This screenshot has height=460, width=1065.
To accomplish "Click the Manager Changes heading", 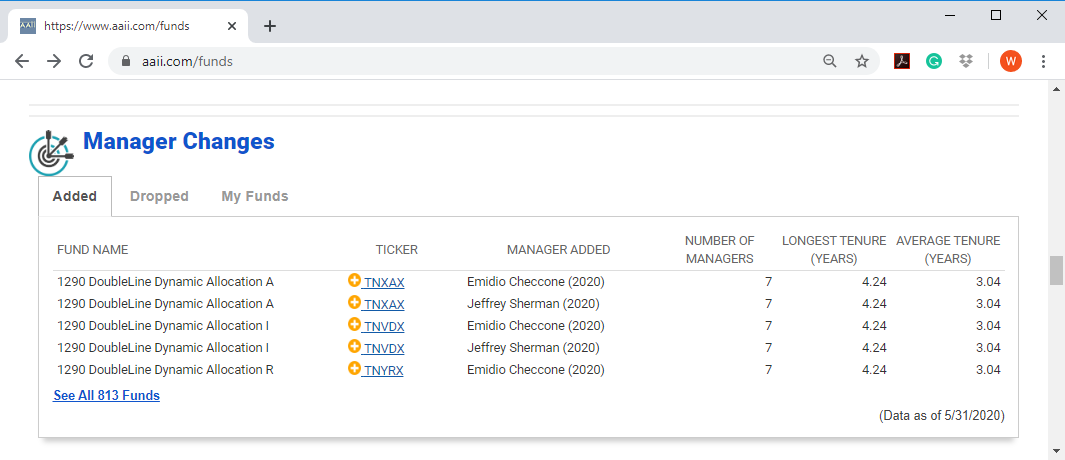I will tap(179, 141).
